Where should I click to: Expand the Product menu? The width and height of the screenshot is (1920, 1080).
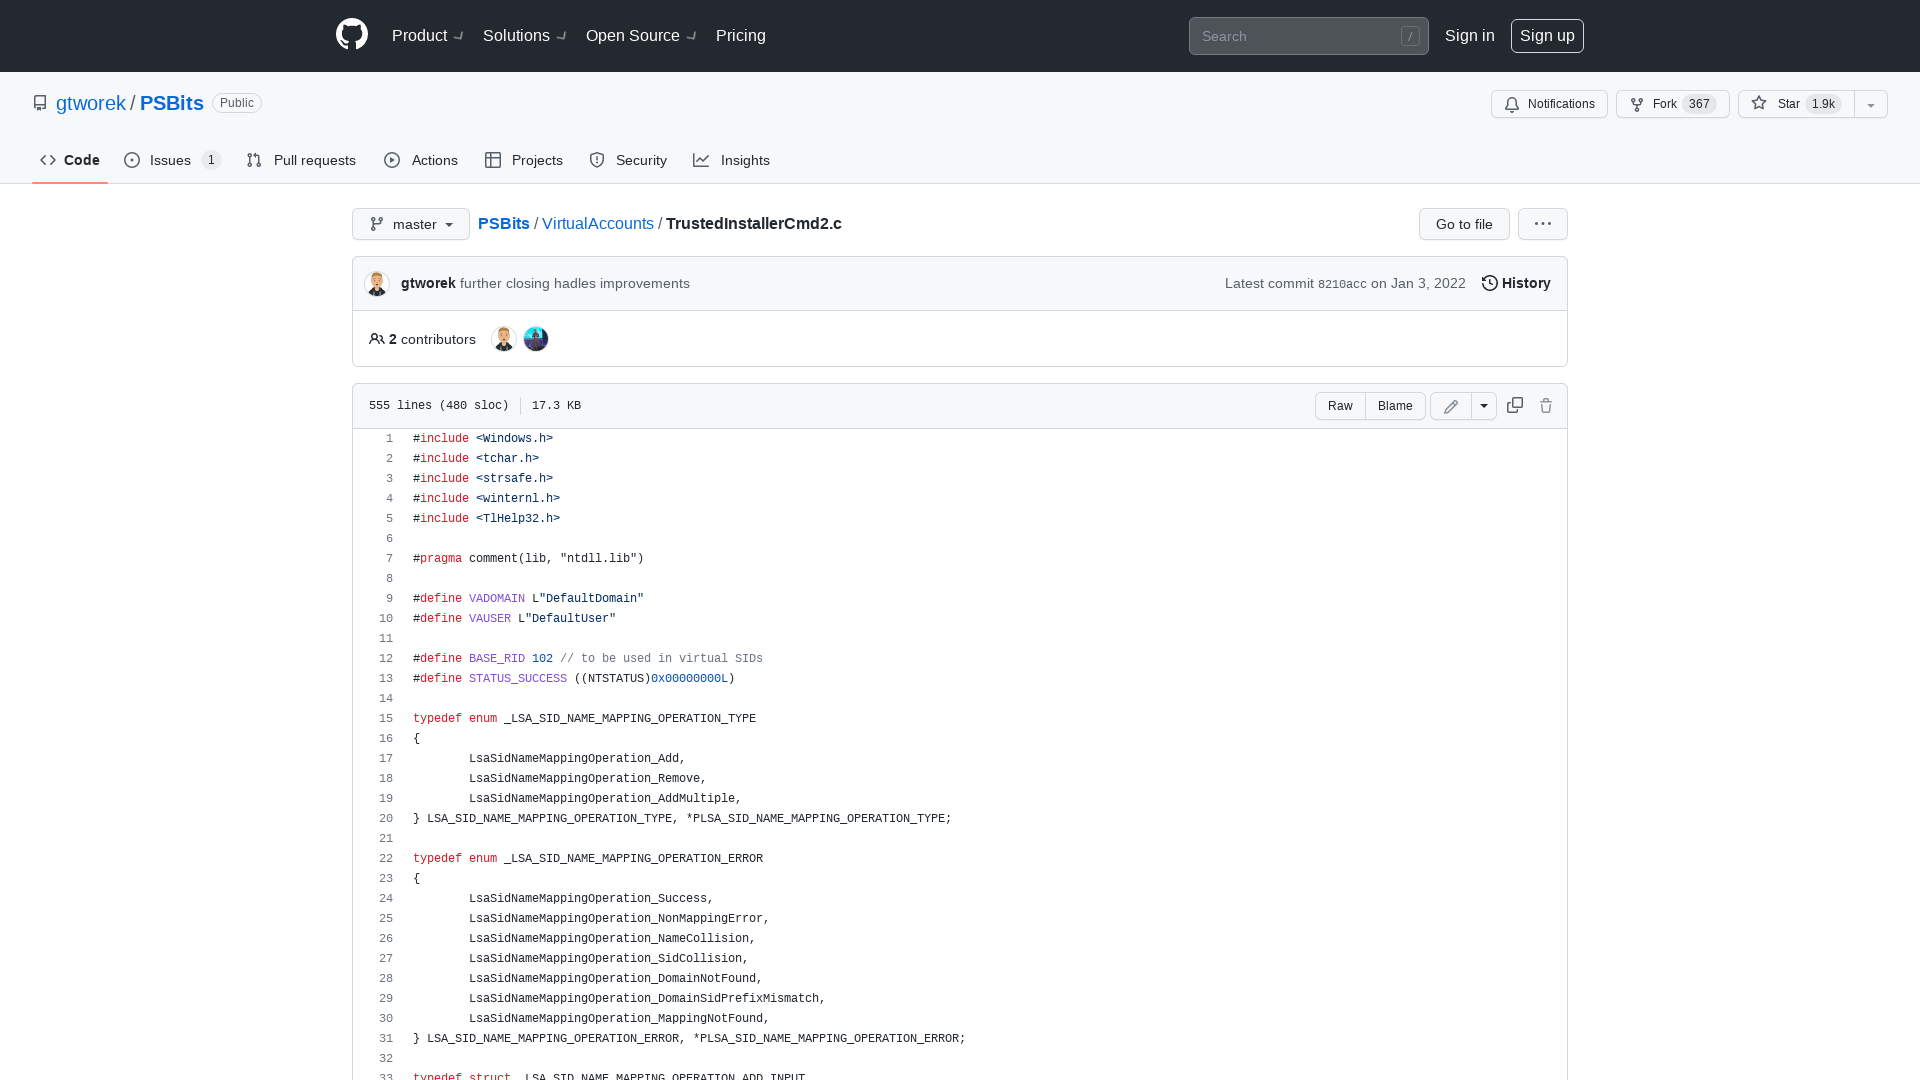pyautogui.click(x=427, y=36)
